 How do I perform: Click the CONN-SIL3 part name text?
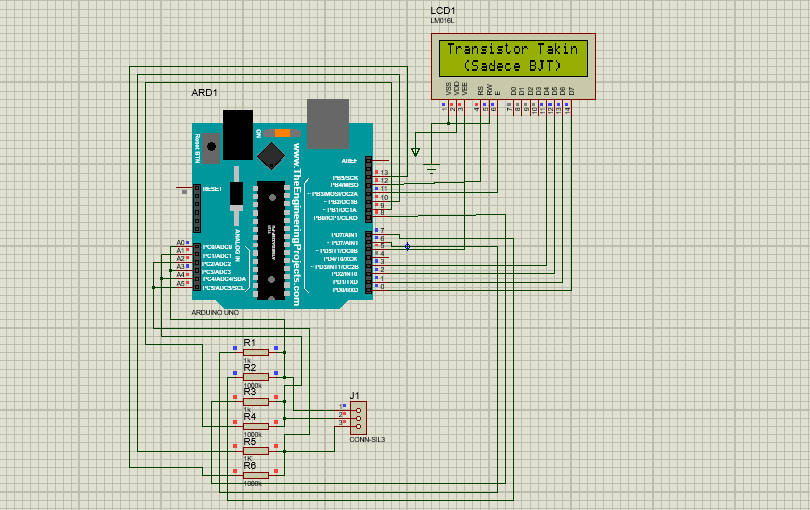pyautogui.click(x=367, y=440)
